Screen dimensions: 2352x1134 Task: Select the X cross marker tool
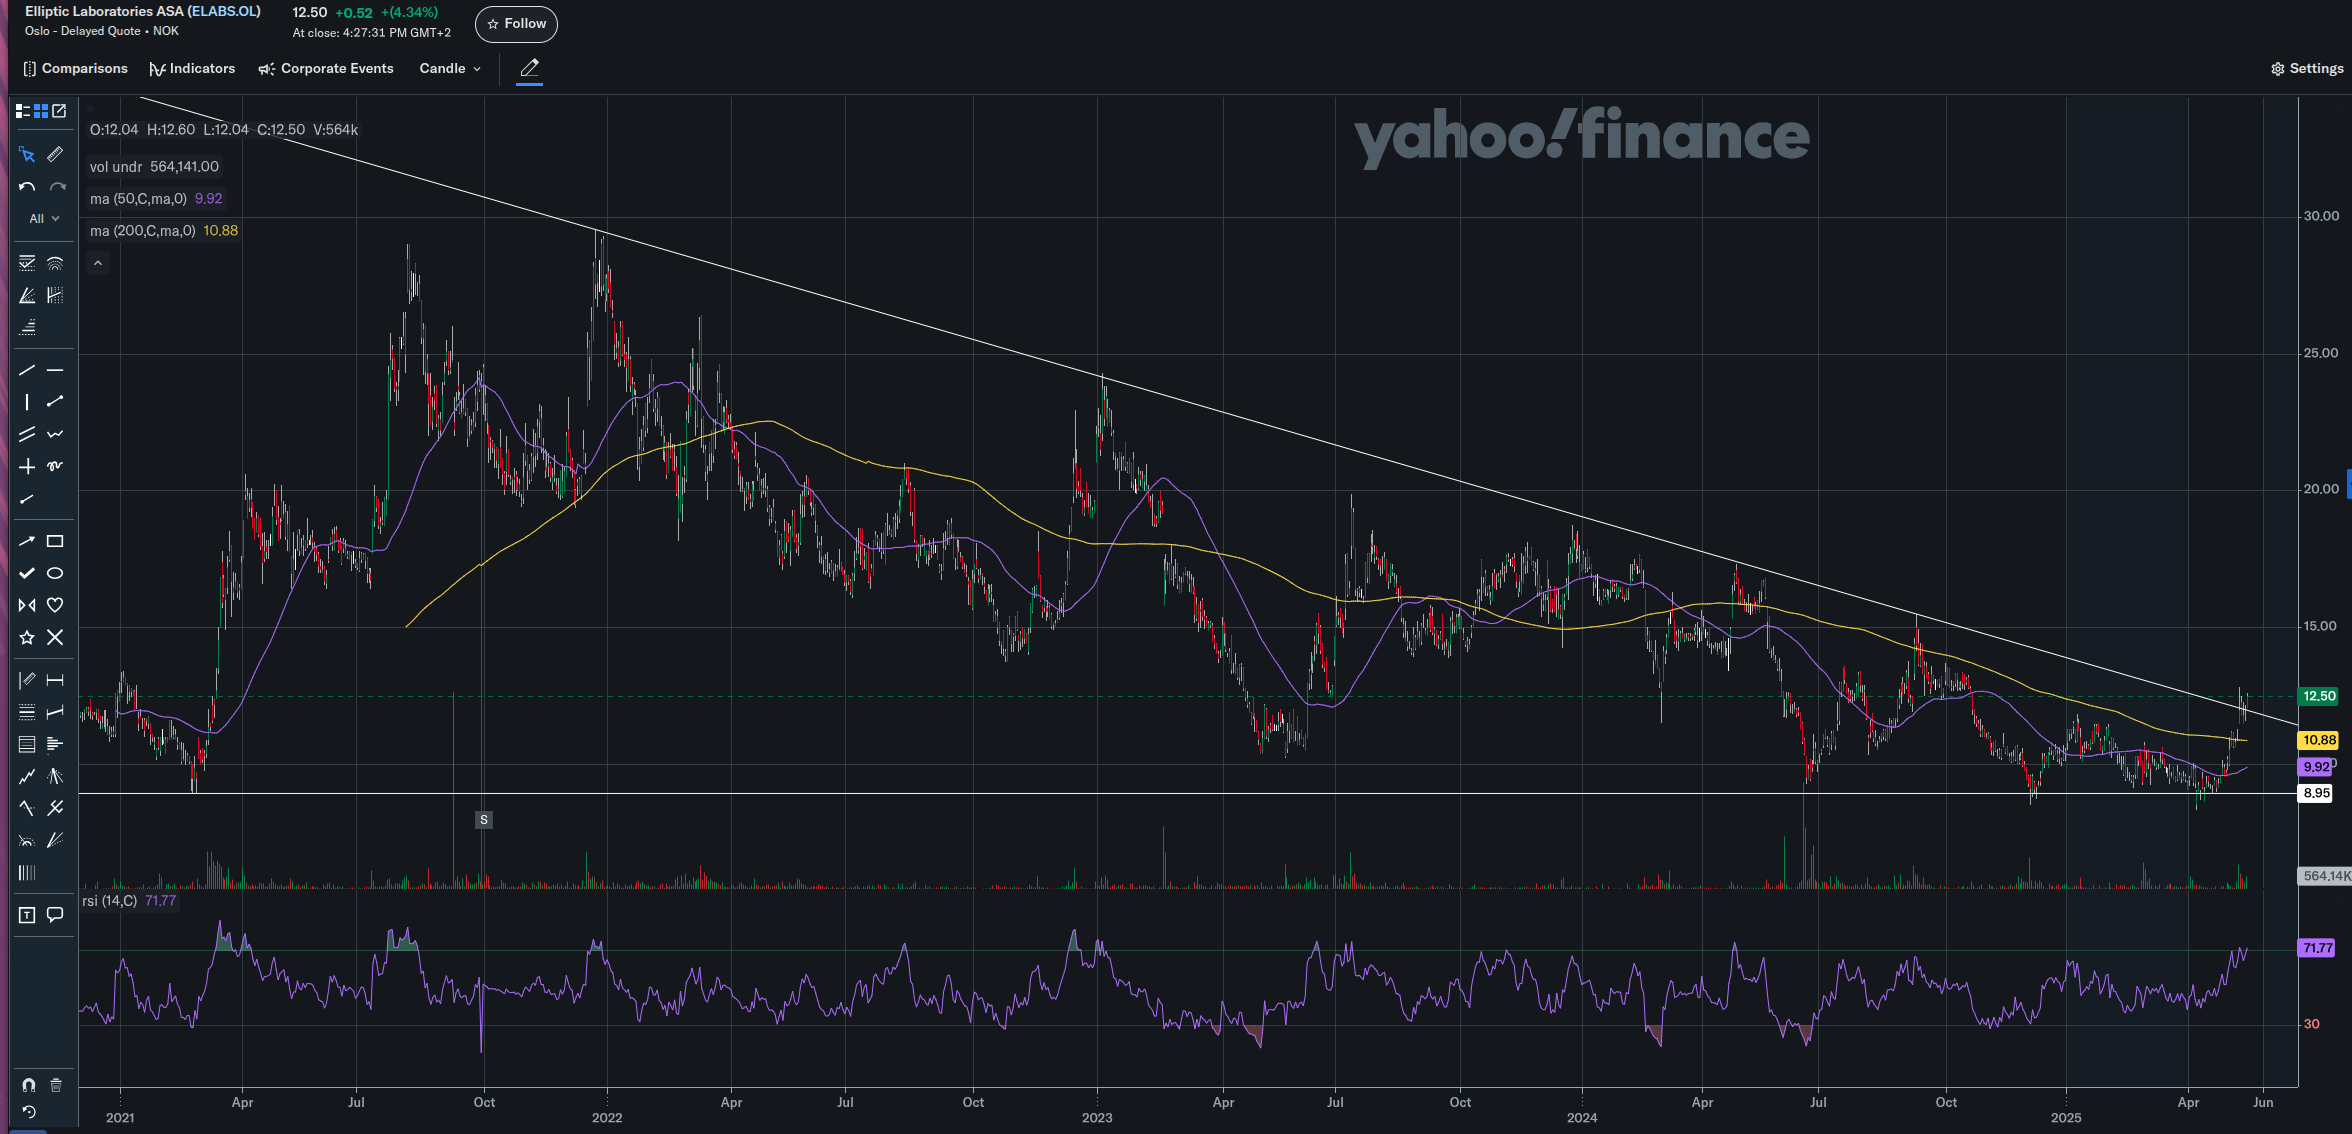tap(55, 637)
